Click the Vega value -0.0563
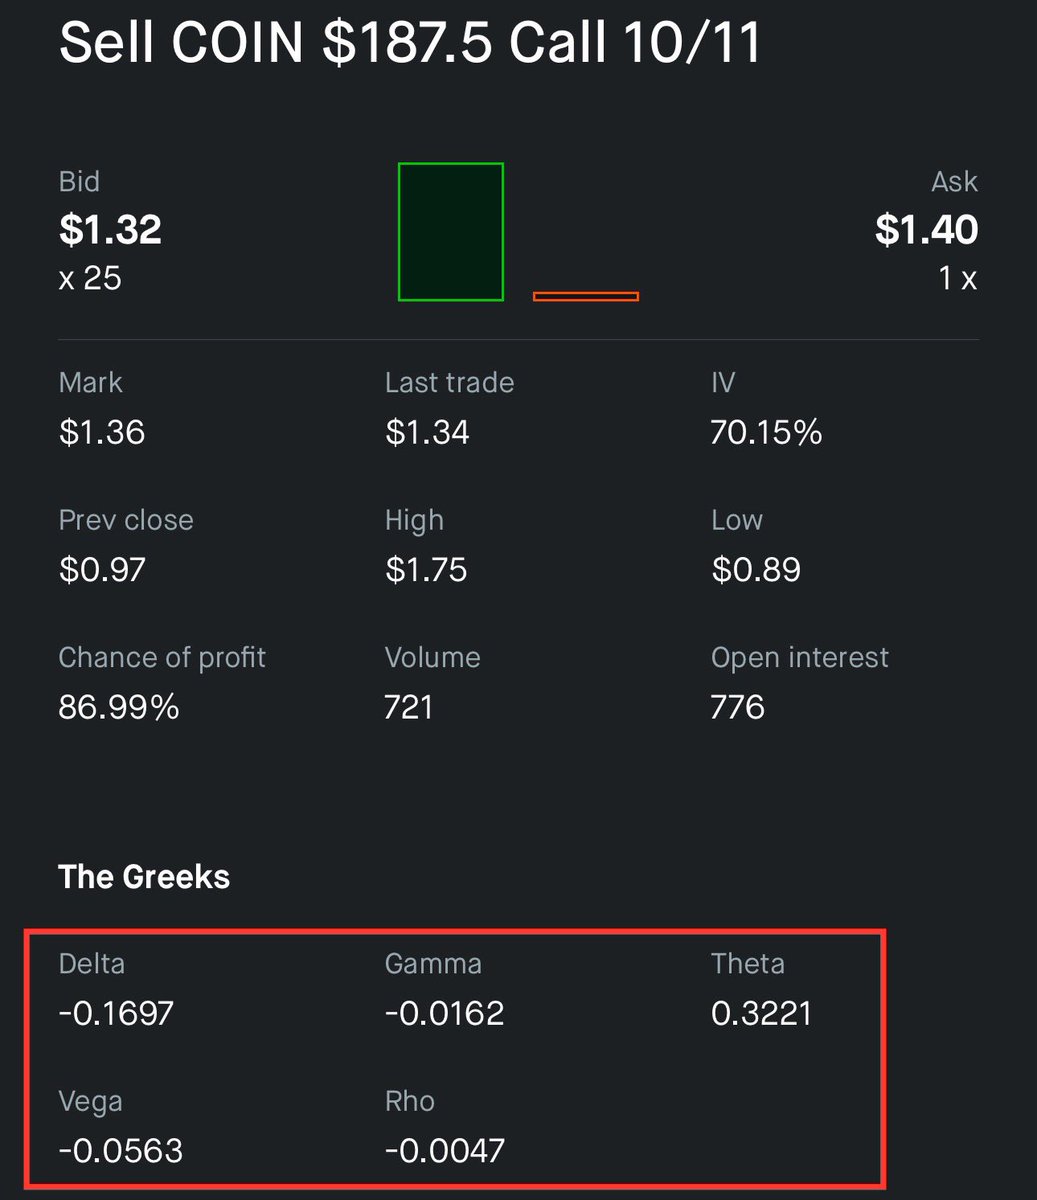The image size is (1037, 1200). point(122,1150)
